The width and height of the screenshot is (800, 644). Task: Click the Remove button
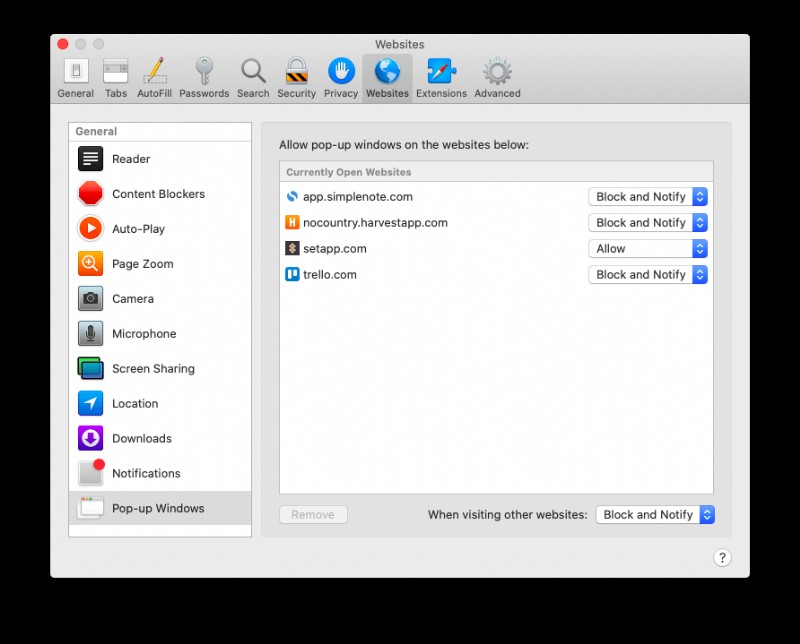pyautogui.click(x=312, y=514)
